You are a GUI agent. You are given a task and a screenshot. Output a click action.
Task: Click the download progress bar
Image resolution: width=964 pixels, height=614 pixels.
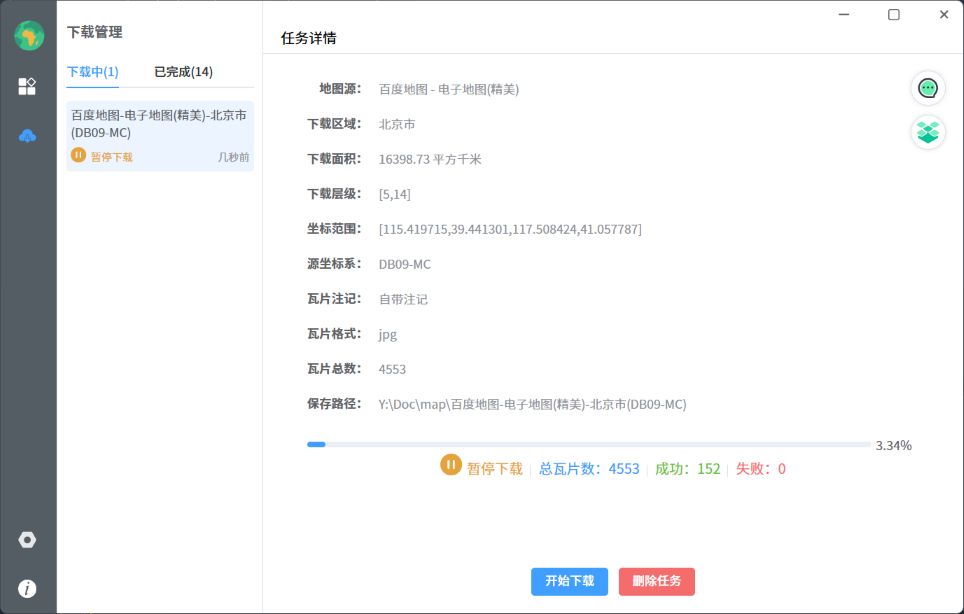coord(588,444)
